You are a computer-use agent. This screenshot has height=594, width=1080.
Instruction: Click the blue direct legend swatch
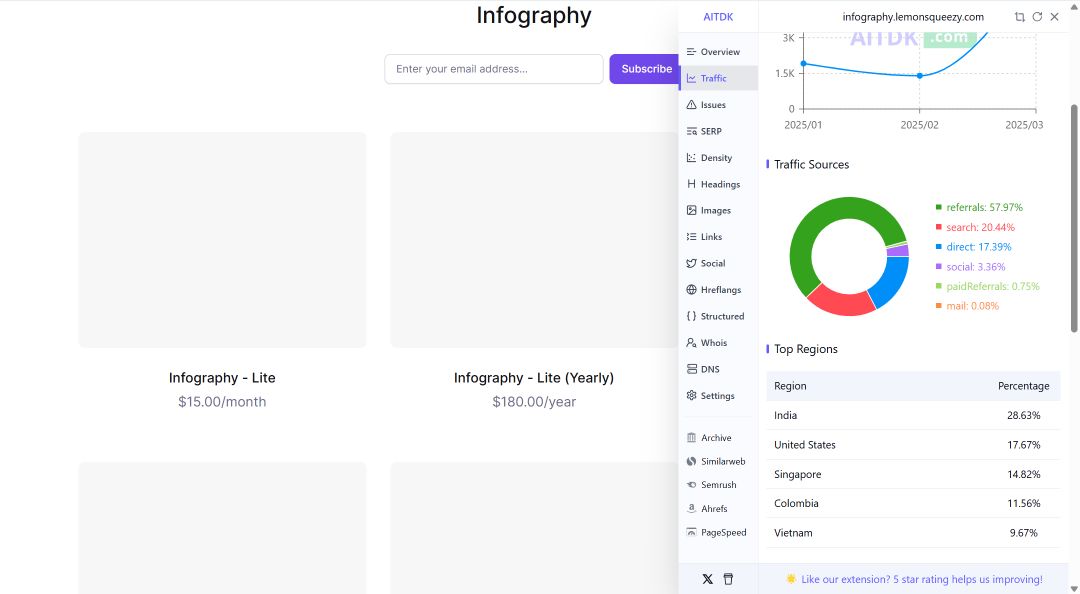click(939, 247)
